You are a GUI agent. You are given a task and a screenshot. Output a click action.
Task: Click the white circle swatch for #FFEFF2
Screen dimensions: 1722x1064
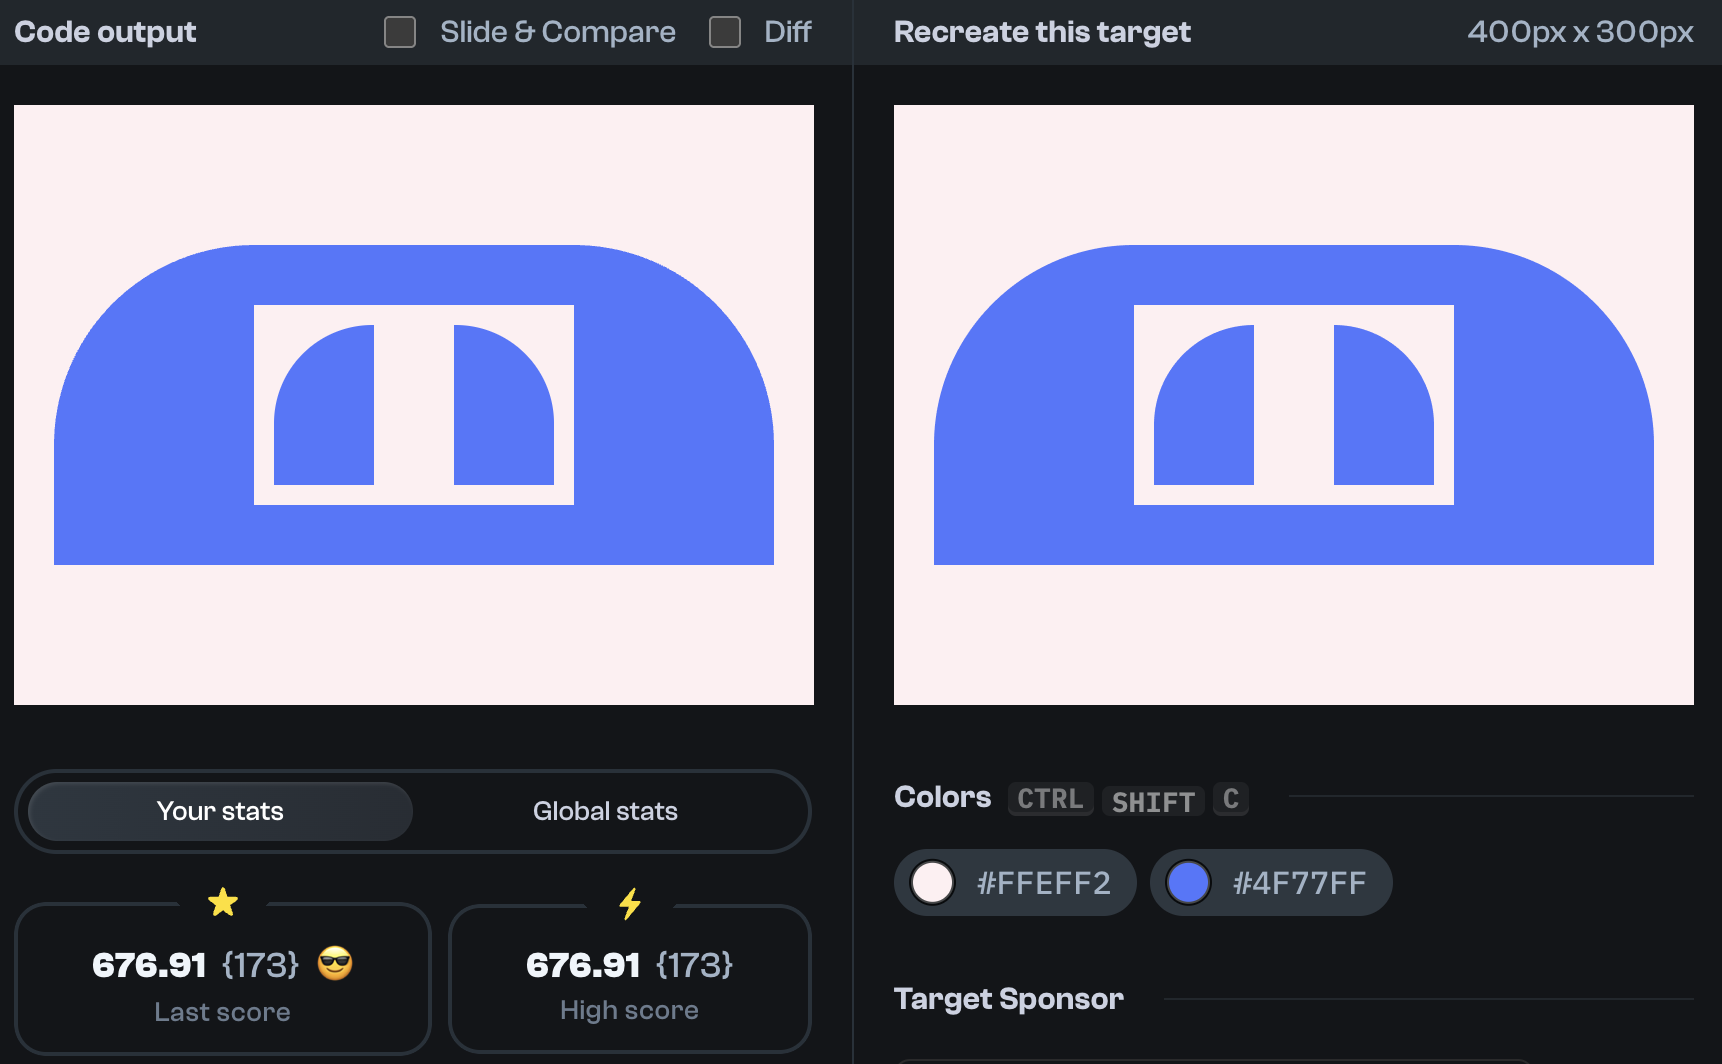coord(933,882)
